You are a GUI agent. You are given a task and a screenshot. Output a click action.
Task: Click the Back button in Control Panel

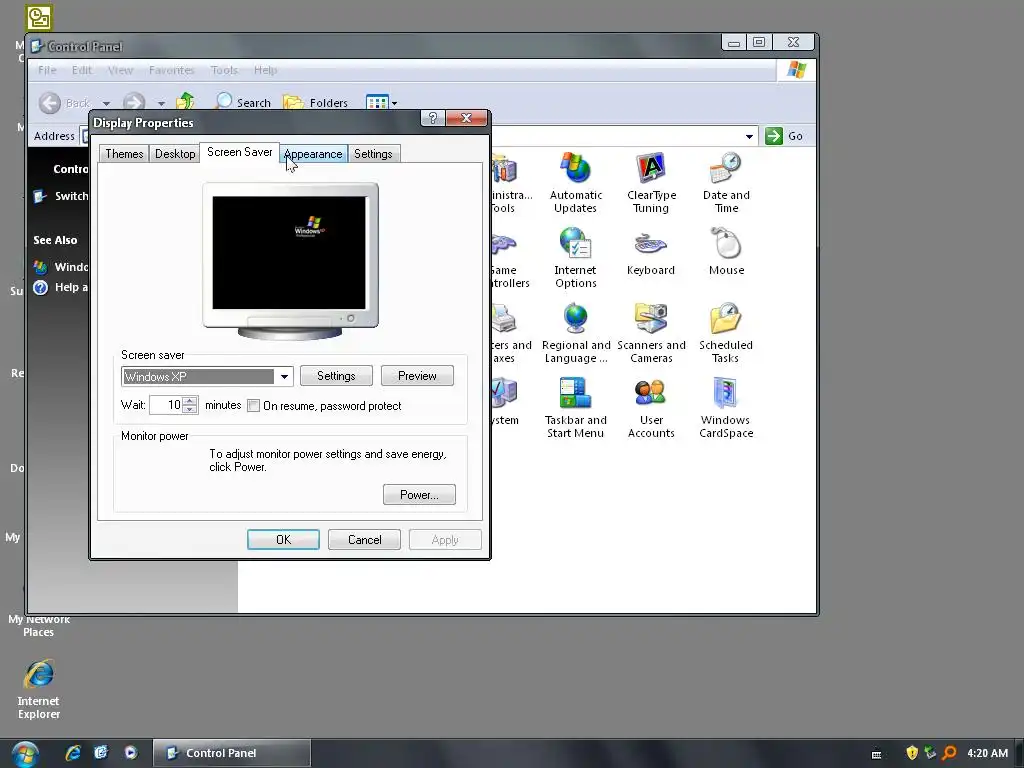coord(65,103)
